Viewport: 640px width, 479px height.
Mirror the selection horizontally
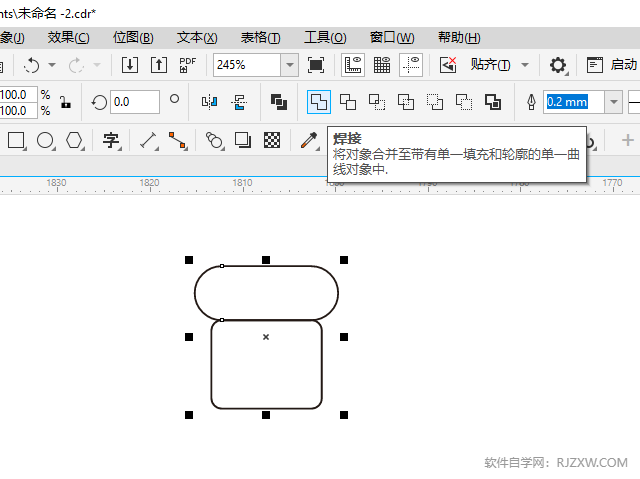point(209,102)
